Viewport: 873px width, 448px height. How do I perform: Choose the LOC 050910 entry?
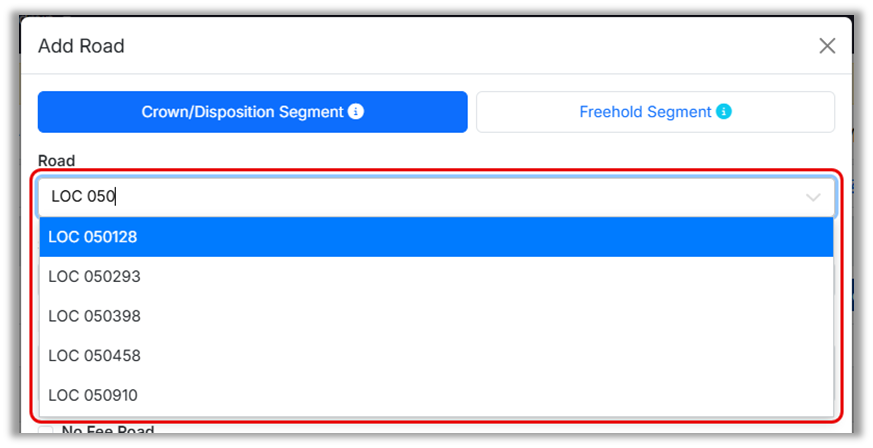point(93,396)
